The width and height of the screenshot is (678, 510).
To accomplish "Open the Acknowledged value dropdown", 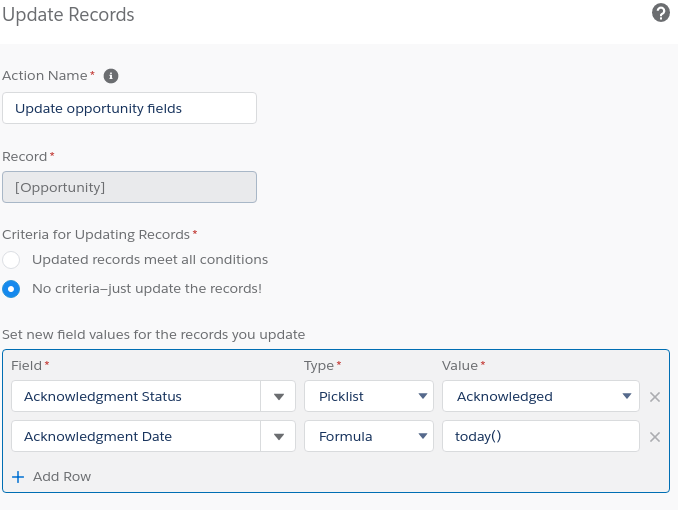I will tap(540, 396).
